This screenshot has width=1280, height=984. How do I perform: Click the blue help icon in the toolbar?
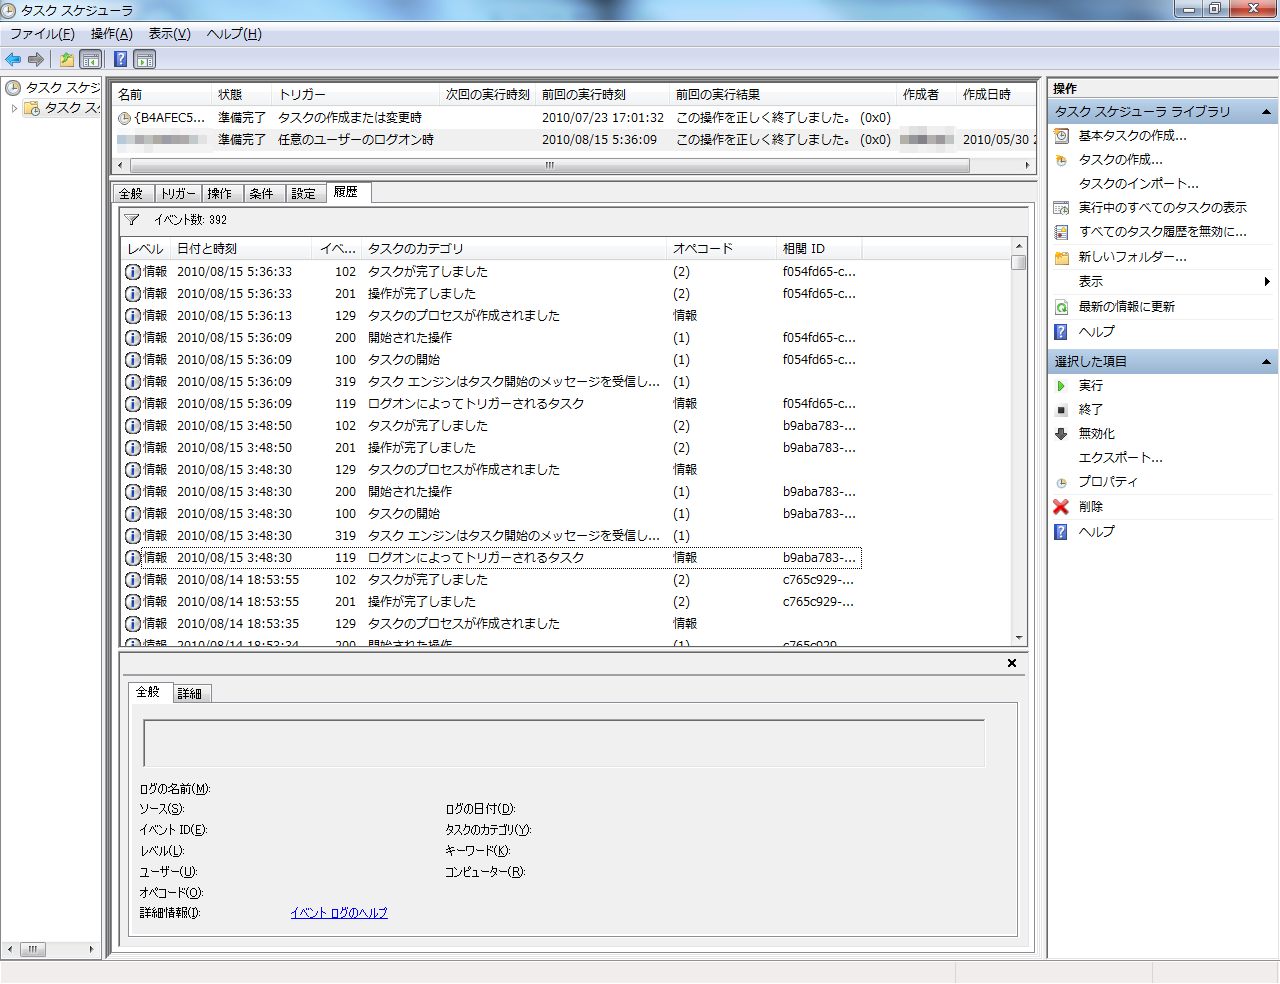(x=120, y=59)
